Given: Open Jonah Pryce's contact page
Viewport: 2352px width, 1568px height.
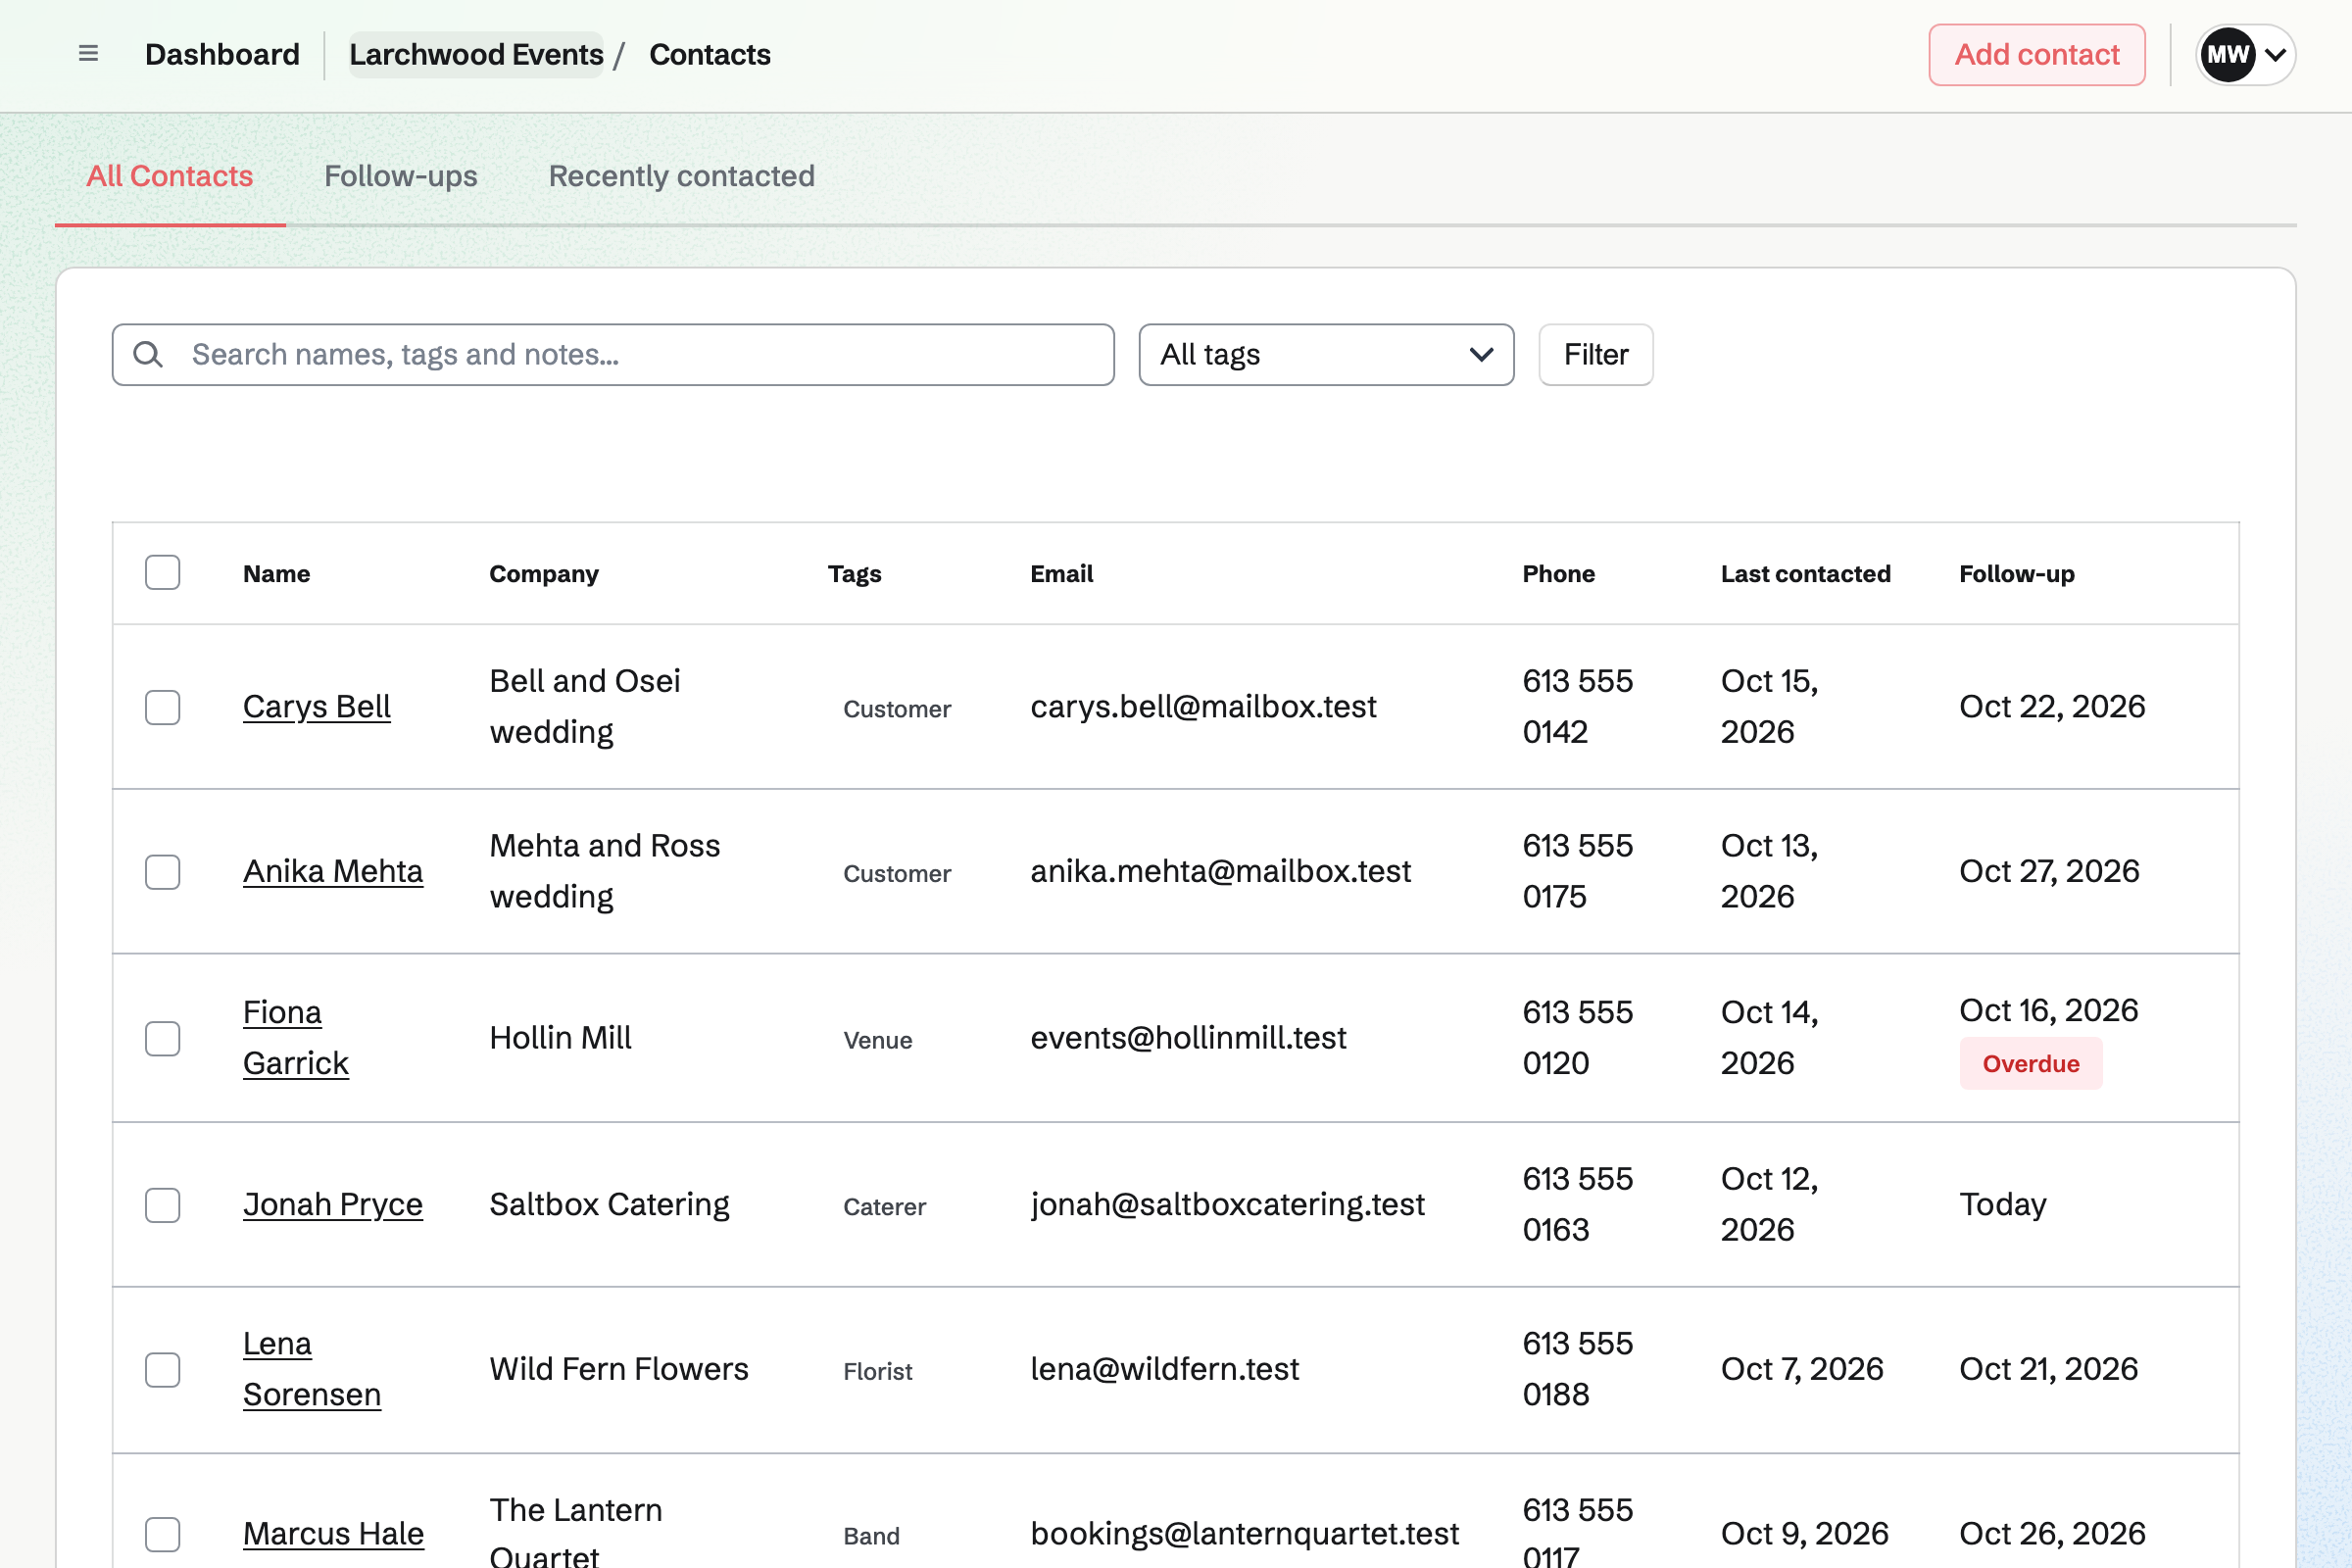Looking at the screenshot, I should [333, 1205].
